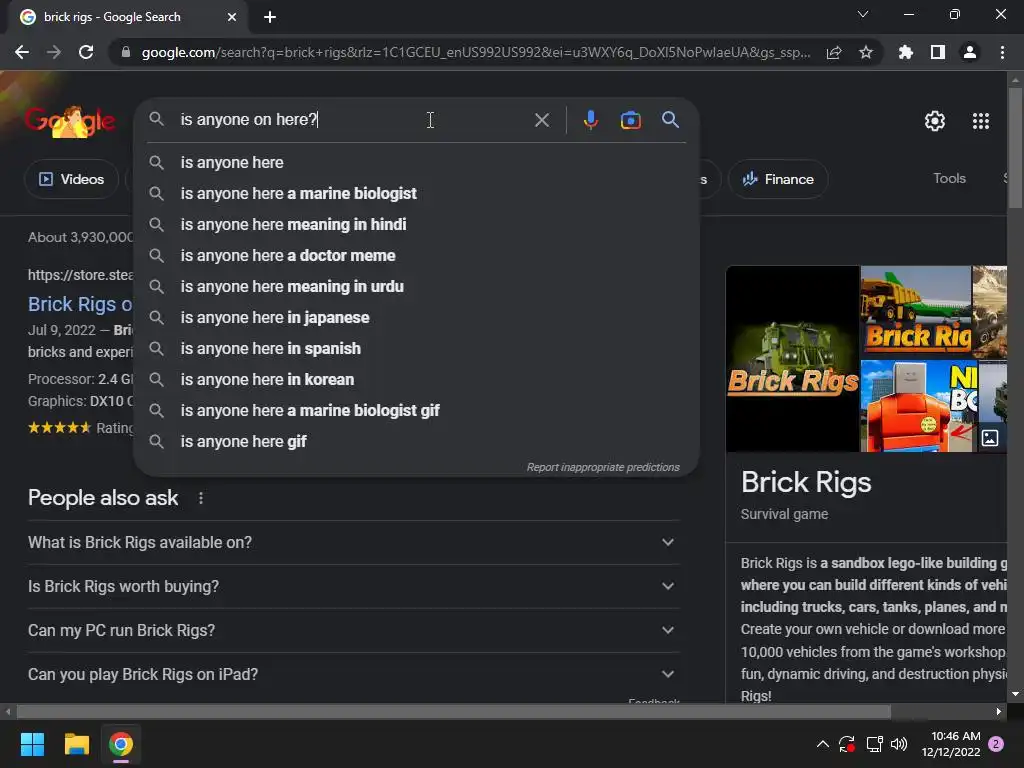Bookmark this page with the star icon
Viewport: 1024px width, 768px height.
click(x=866, y=52)
